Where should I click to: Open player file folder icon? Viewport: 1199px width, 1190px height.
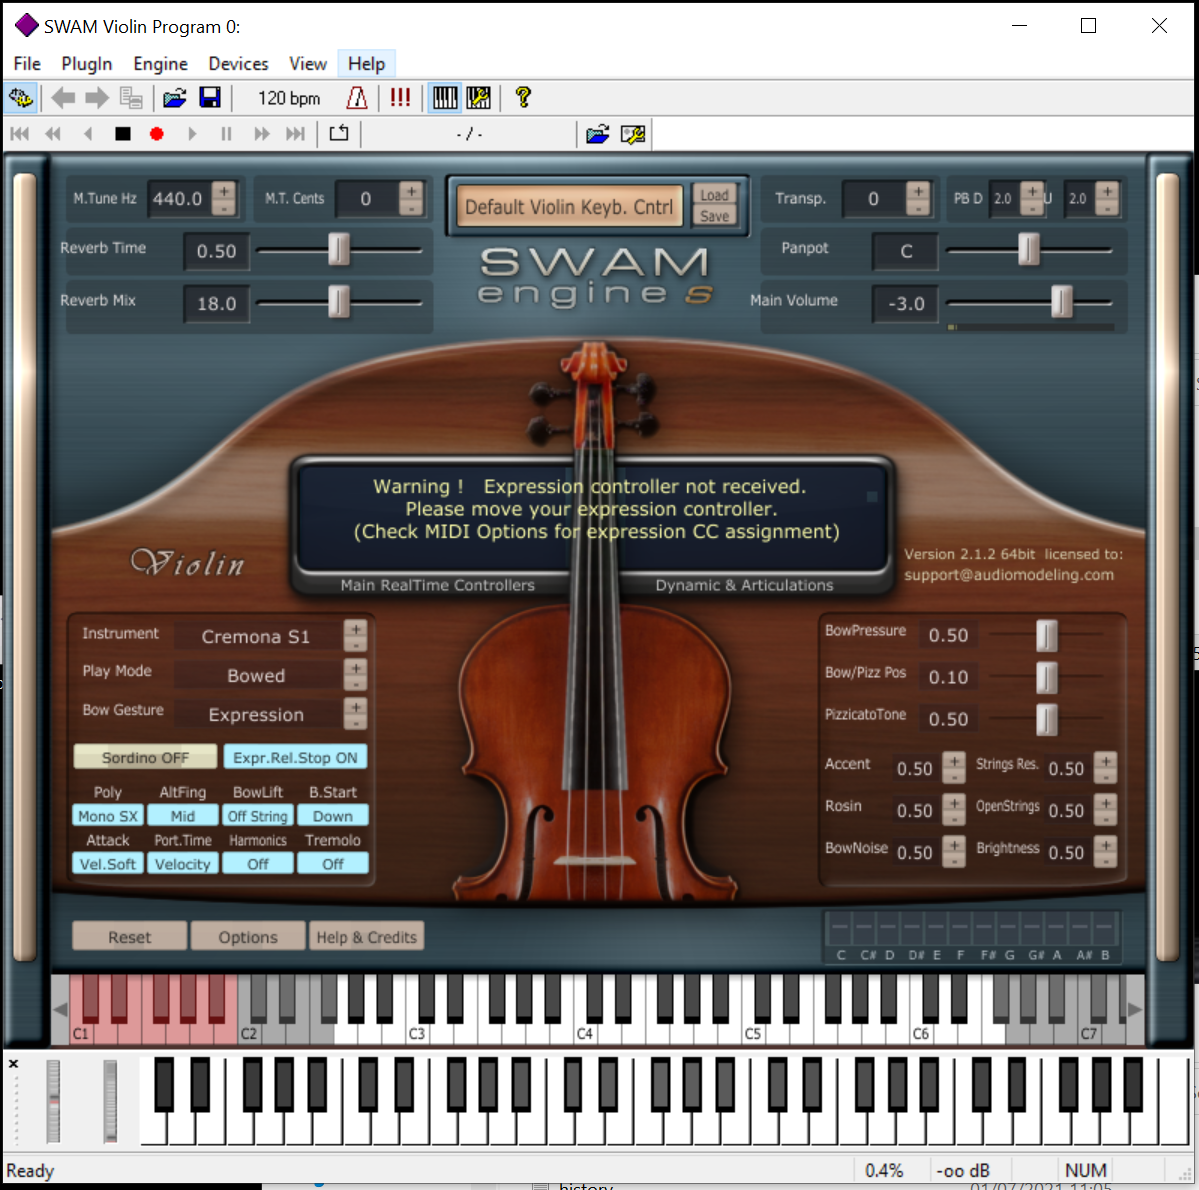coord(597,135)
